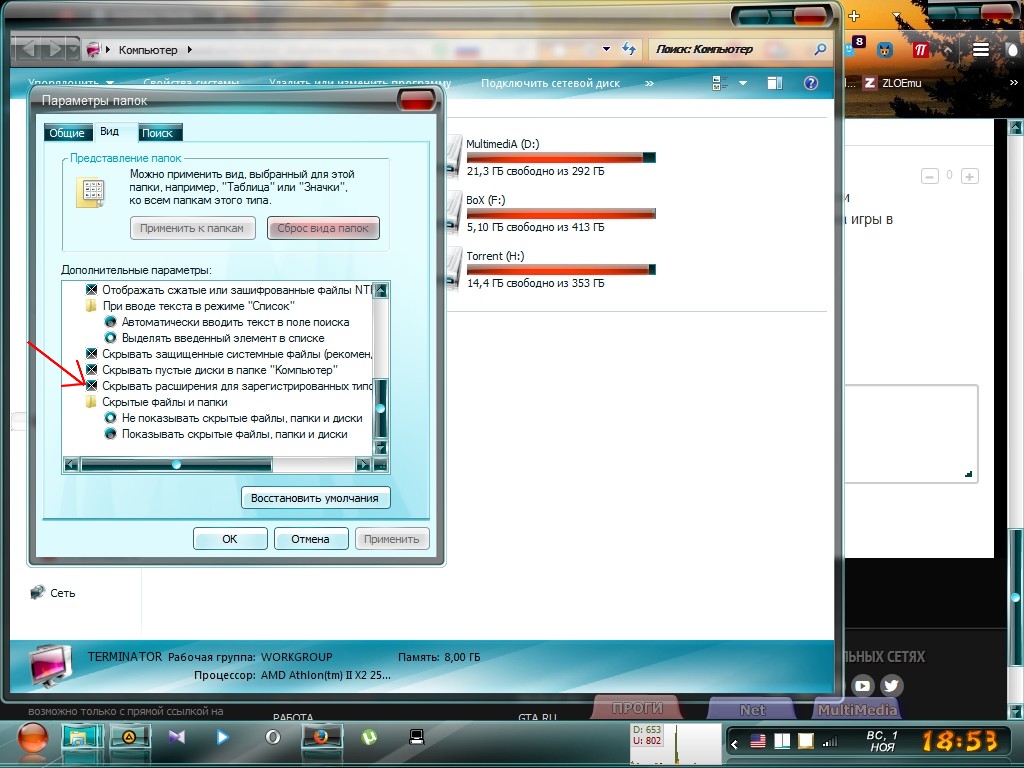Select 'Автоматически вводить текст в поле поиска'

click(x=110, y=322)
